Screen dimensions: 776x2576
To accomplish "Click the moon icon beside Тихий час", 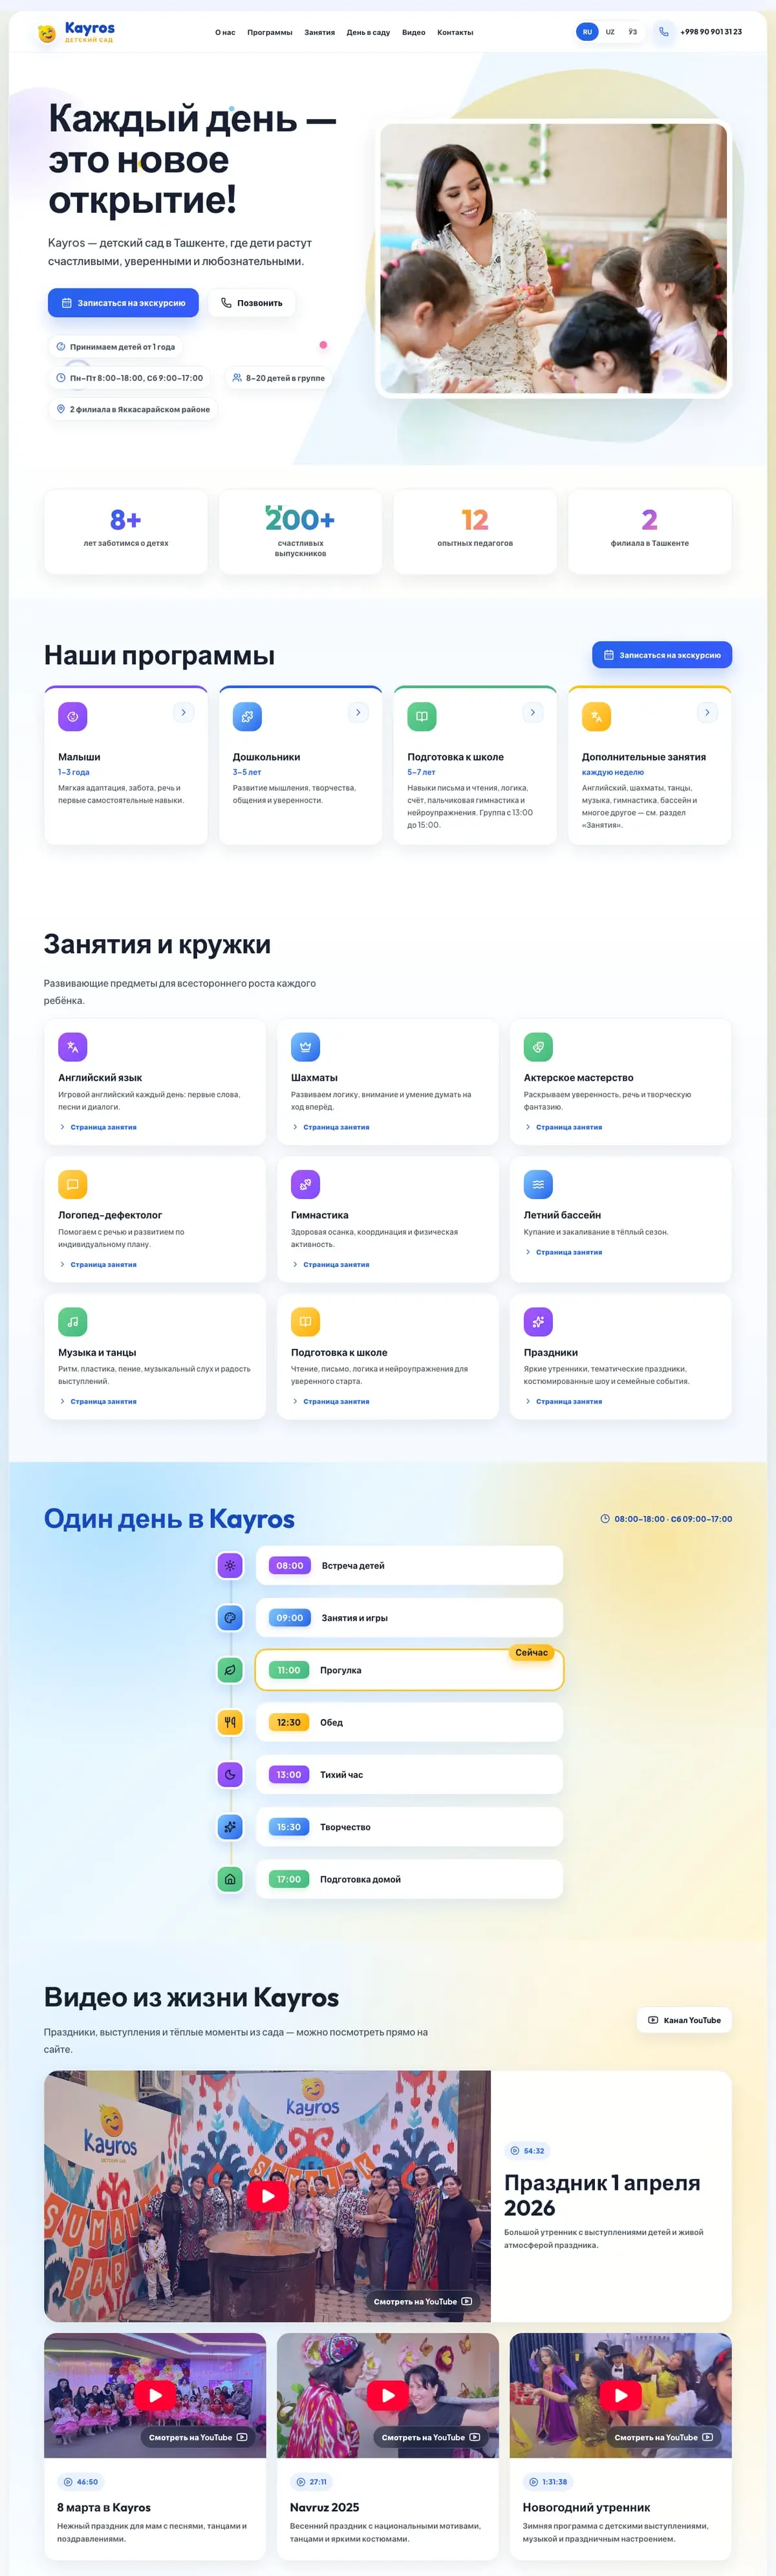I will click(x=230, y=1774).
